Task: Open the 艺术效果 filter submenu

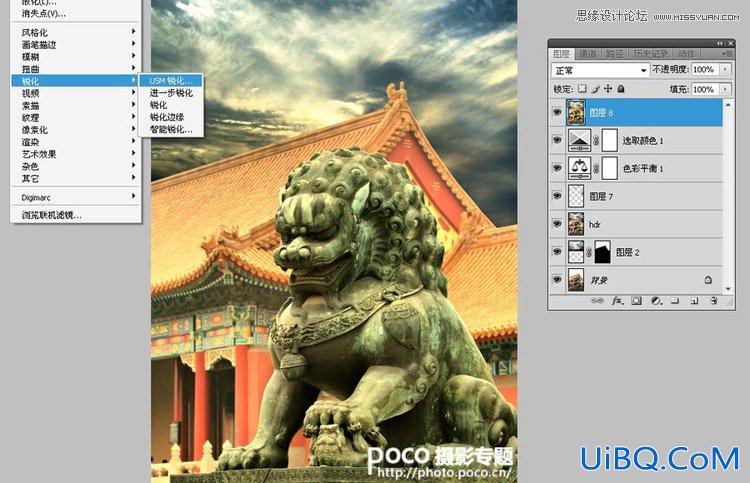Action: (x=76, y=154)
